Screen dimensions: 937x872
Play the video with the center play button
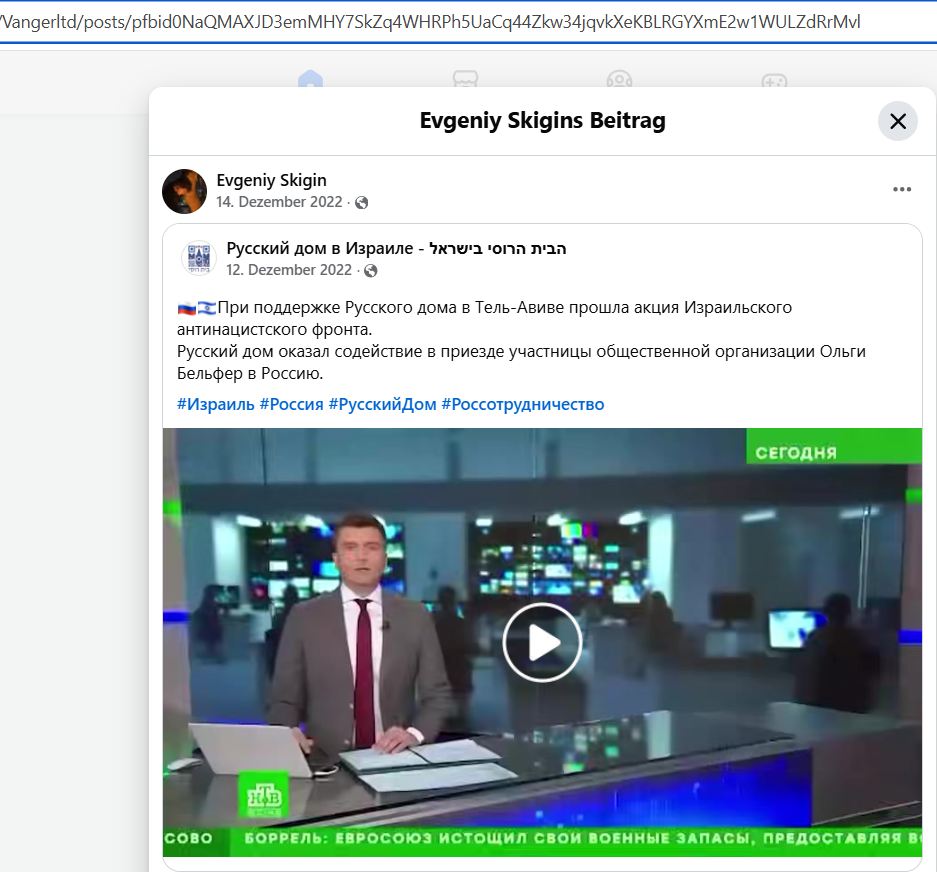(x=542, y=642)
